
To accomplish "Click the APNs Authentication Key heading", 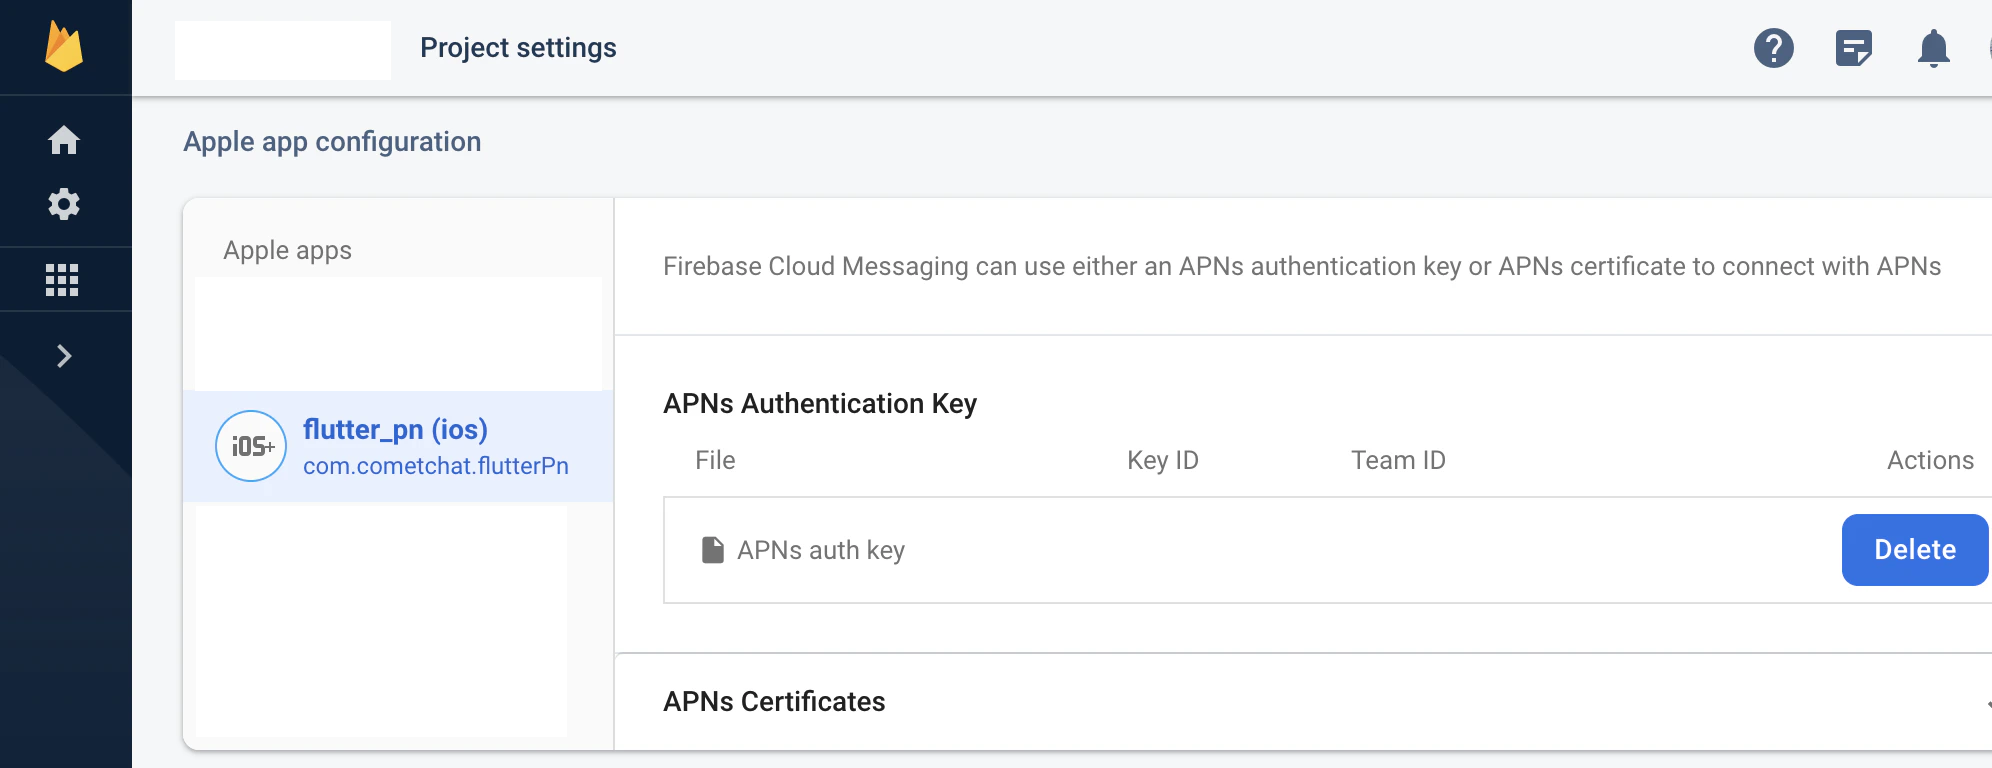I will (x=820, y=404).
